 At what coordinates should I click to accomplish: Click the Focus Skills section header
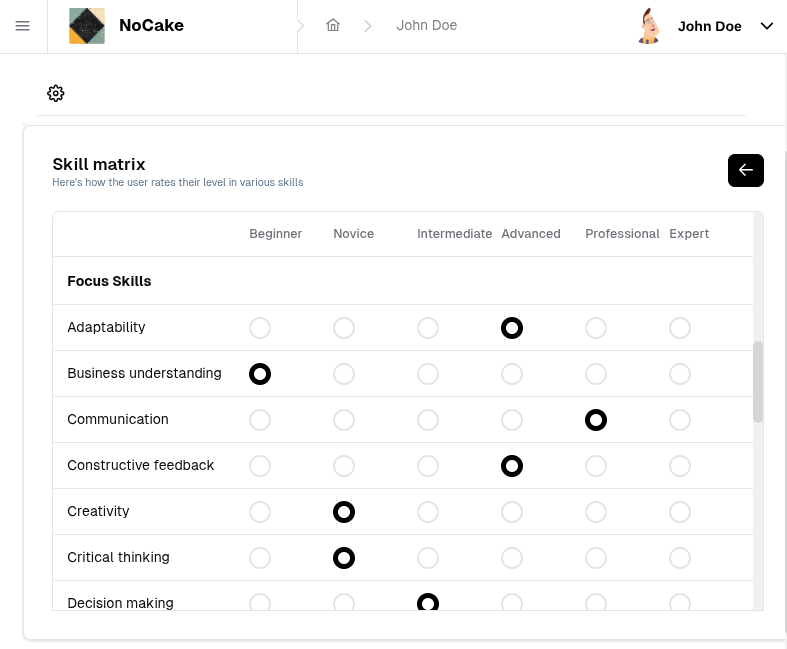point(109,281)
